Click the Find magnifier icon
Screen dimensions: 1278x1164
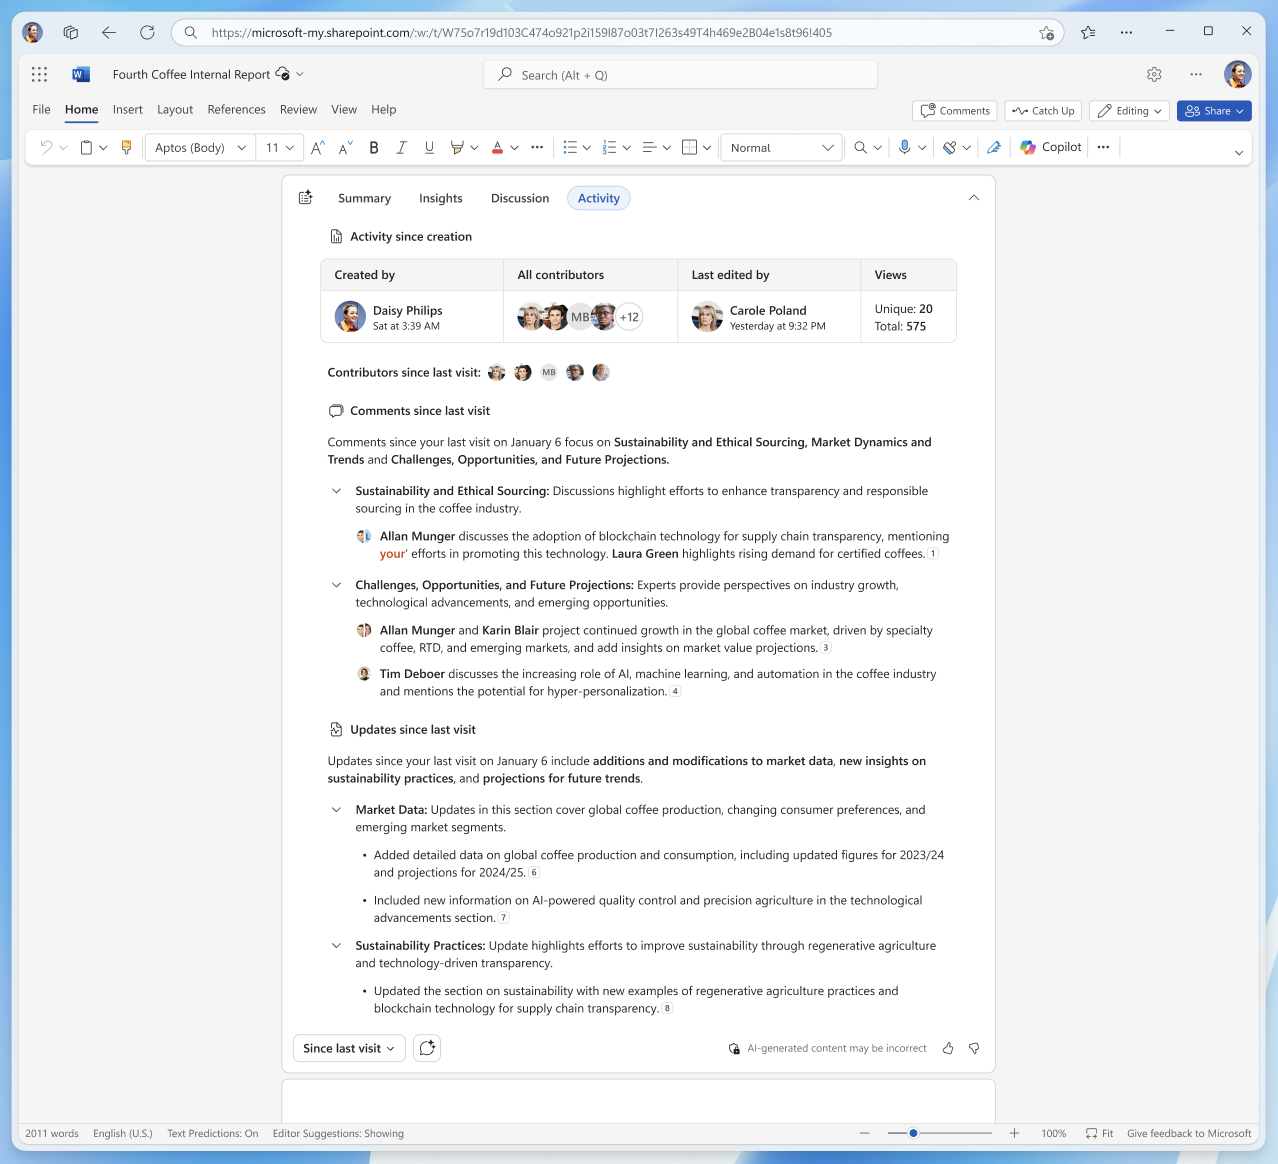click(860, 147)
